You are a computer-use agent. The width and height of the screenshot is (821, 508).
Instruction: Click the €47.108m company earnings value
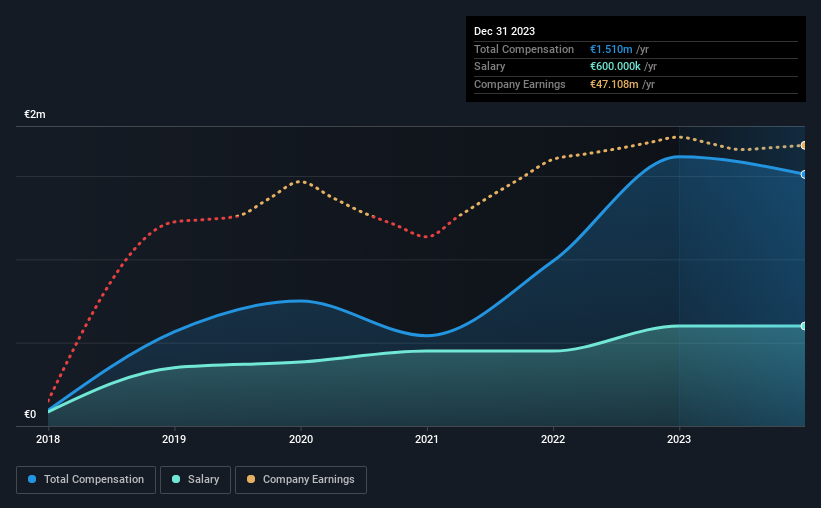coord(614,84)
